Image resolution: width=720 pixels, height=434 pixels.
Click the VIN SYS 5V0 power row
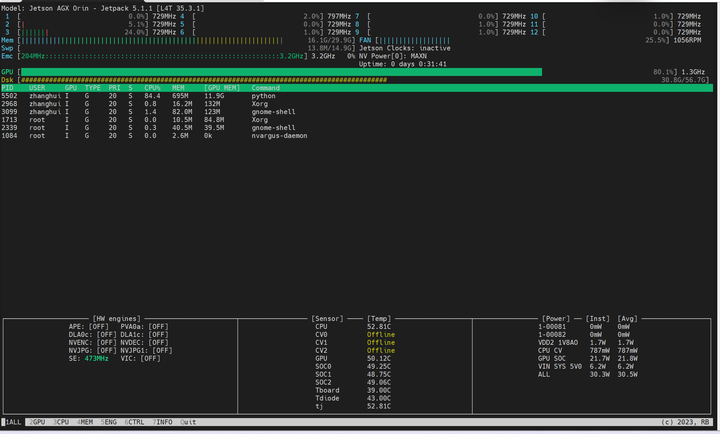coord(588,366)
